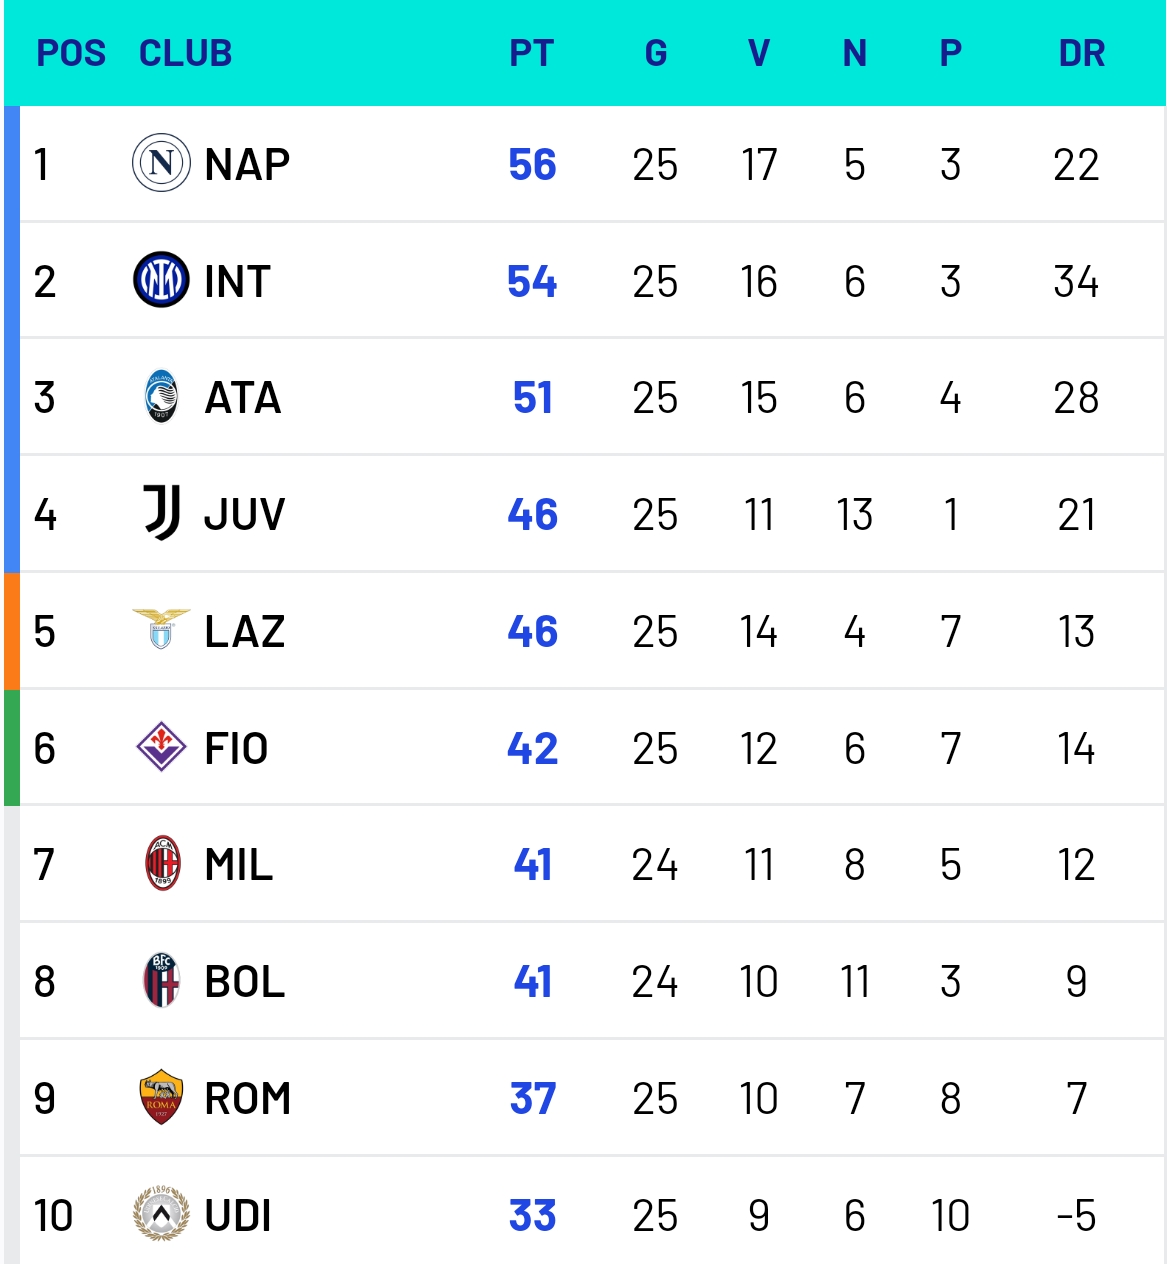Open the NAP team name link

click(x=247, y=164)
